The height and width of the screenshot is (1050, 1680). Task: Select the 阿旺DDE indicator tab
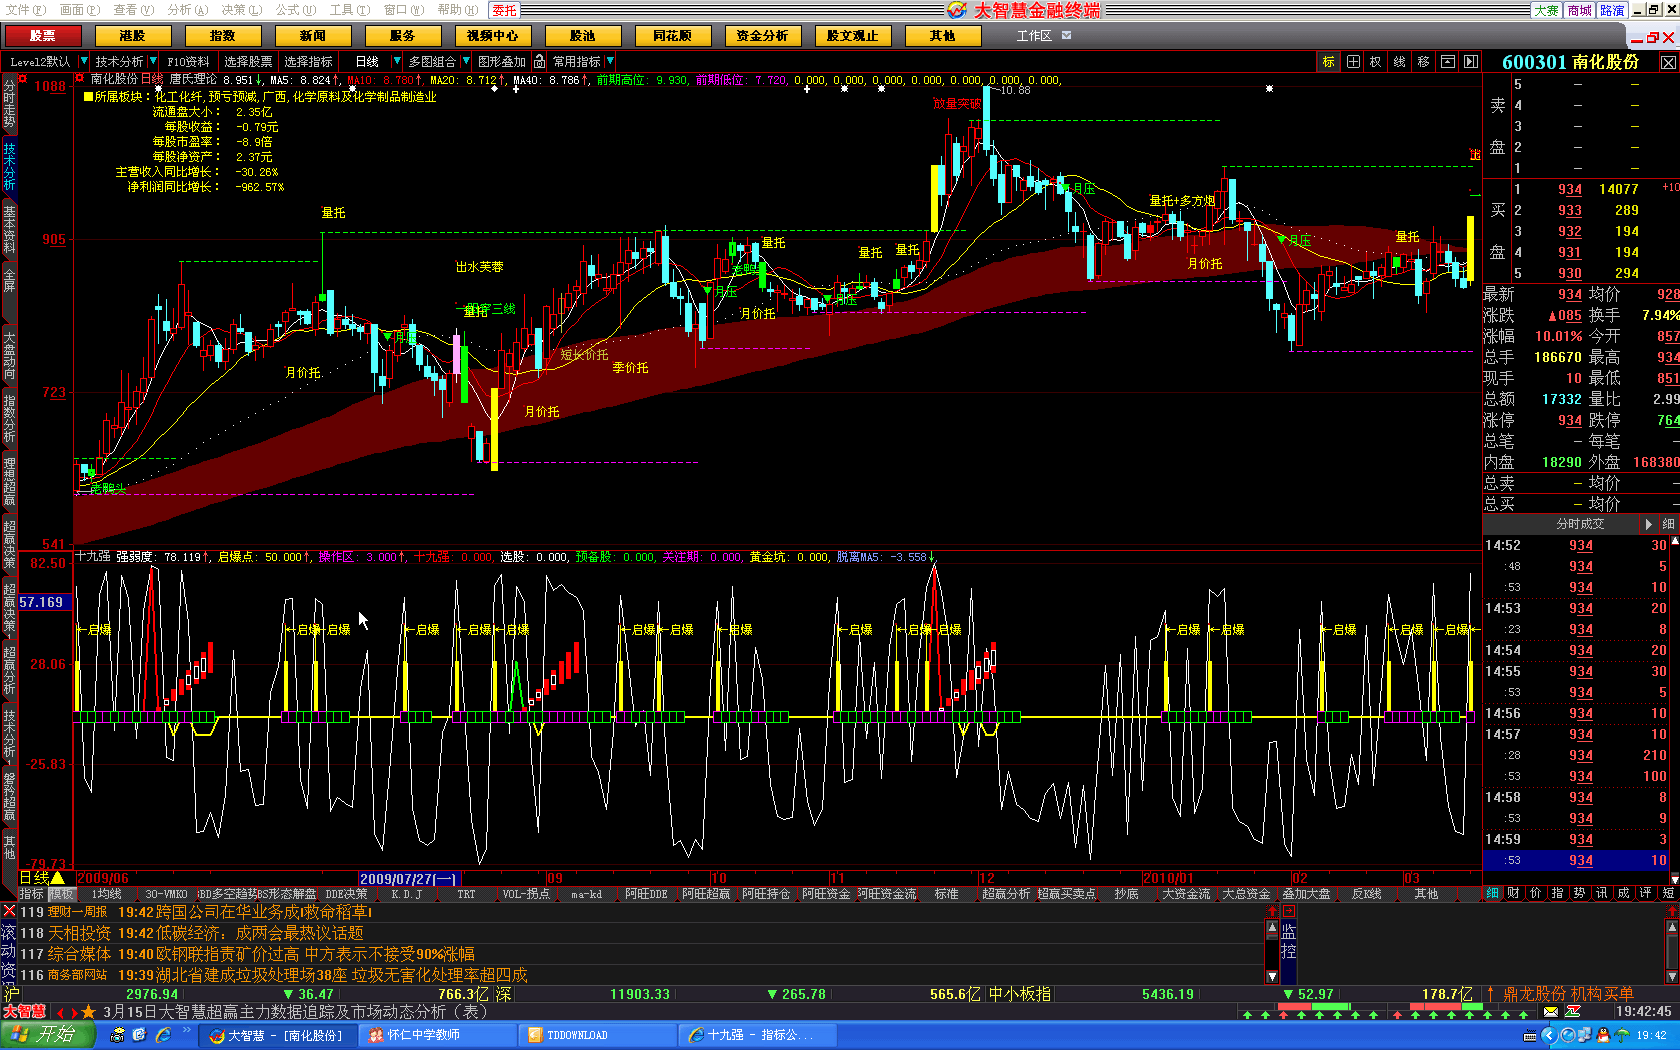coord(646,894)
